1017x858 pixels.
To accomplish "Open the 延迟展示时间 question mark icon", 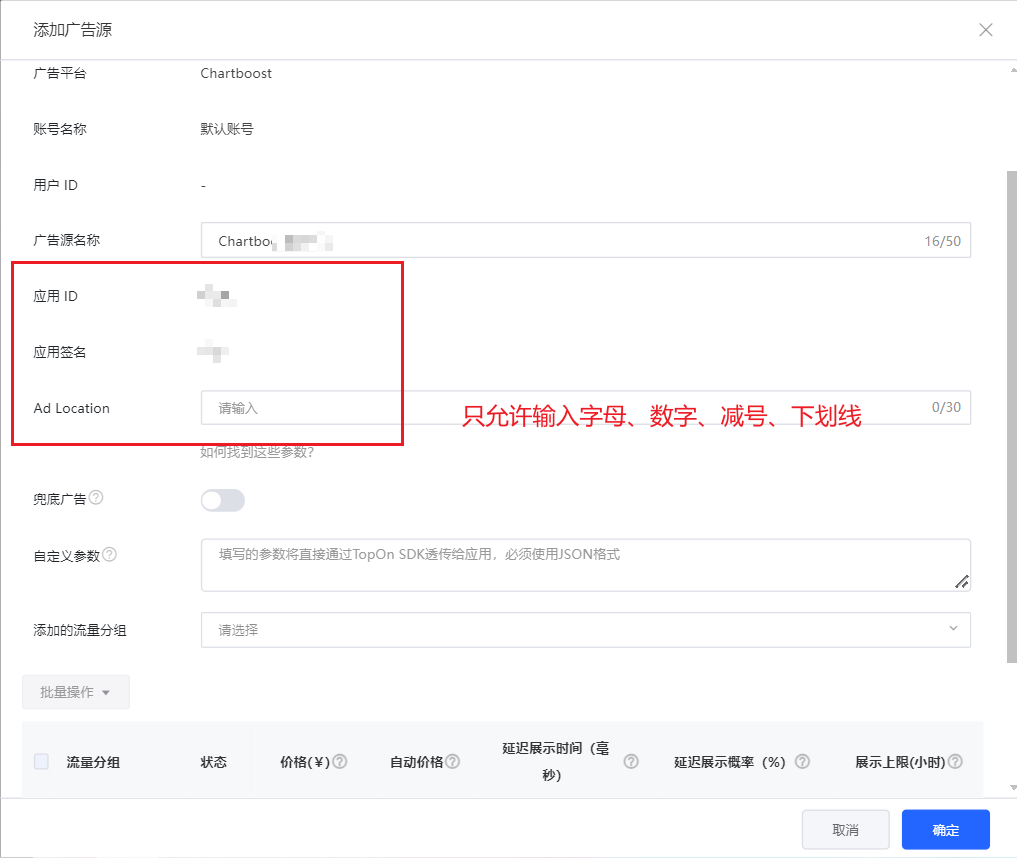I will click(x=630, y=761).
